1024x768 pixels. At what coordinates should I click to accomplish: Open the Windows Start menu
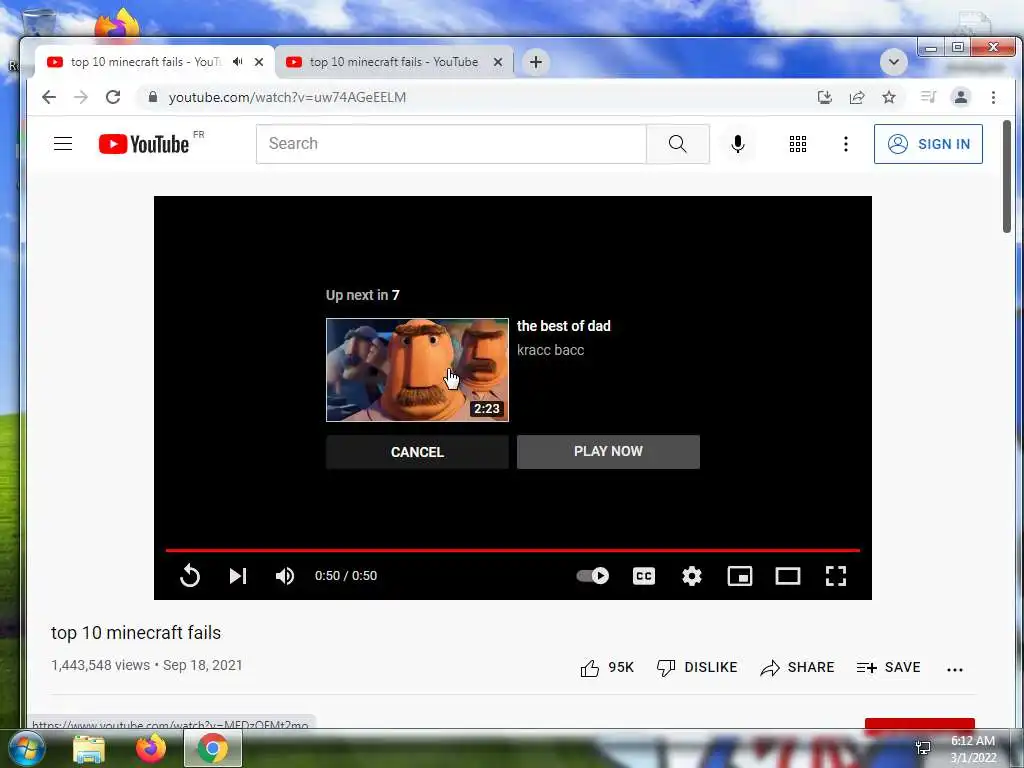tap(26, 749)
